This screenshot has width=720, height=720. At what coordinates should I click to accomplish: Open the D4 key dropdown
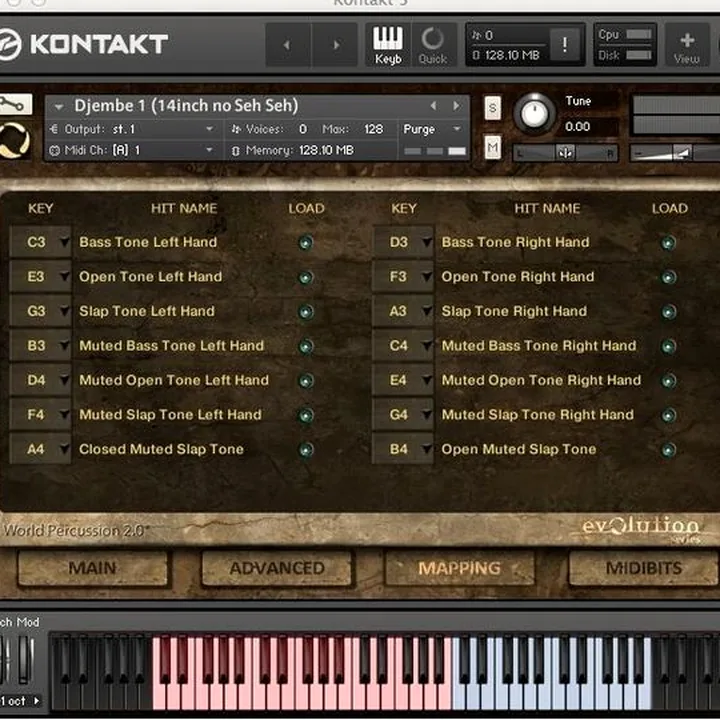(x=41, y=380)
